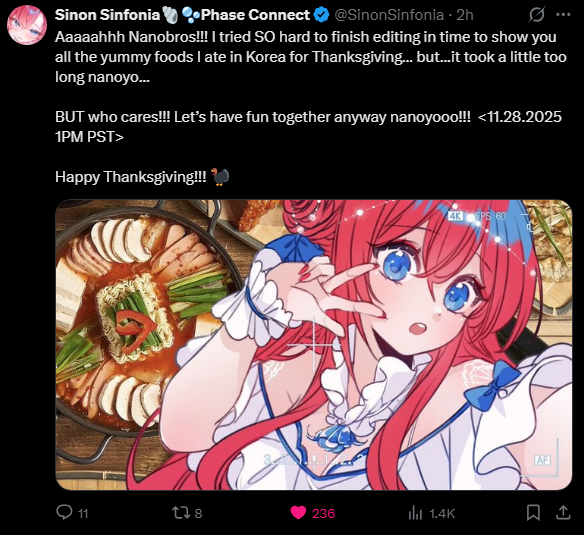This screenshot has width=584, height=535.
Task: Click the reply count 11
Action: click(83, 514)
